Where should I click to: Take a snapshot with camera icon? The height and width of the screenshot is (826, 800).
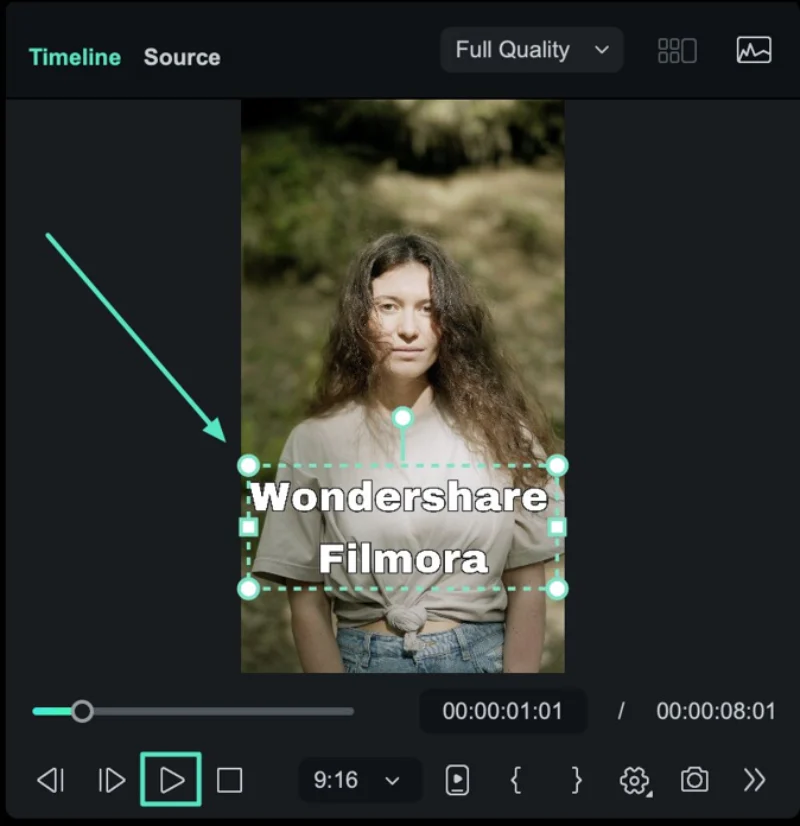point(695,780)
